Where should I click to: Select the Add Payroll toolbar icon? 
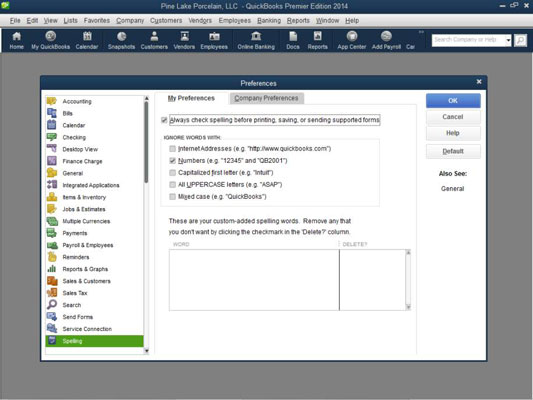coord(386,40)
